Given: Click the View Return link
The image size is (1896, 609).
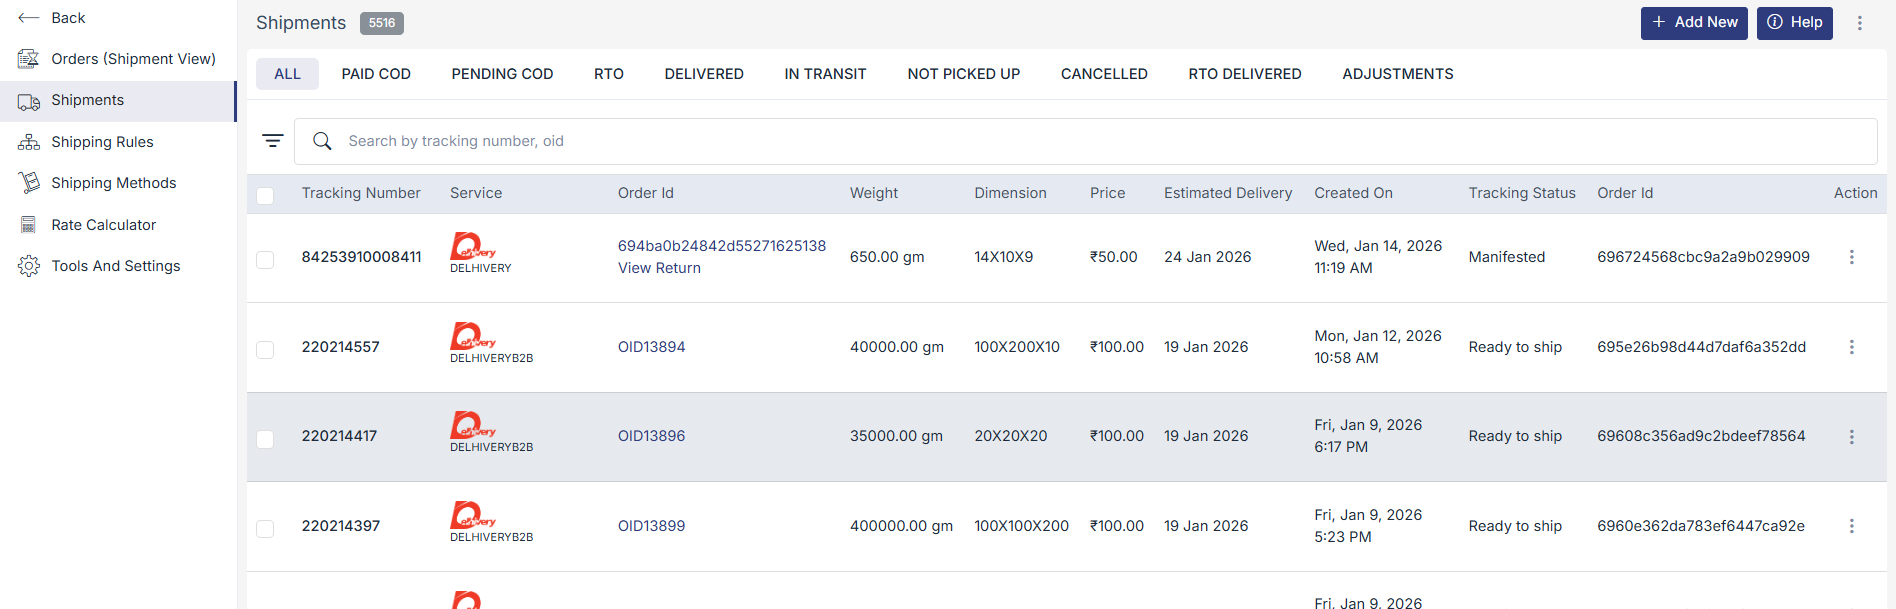Looking at the screenshot, I should point(659,268).
